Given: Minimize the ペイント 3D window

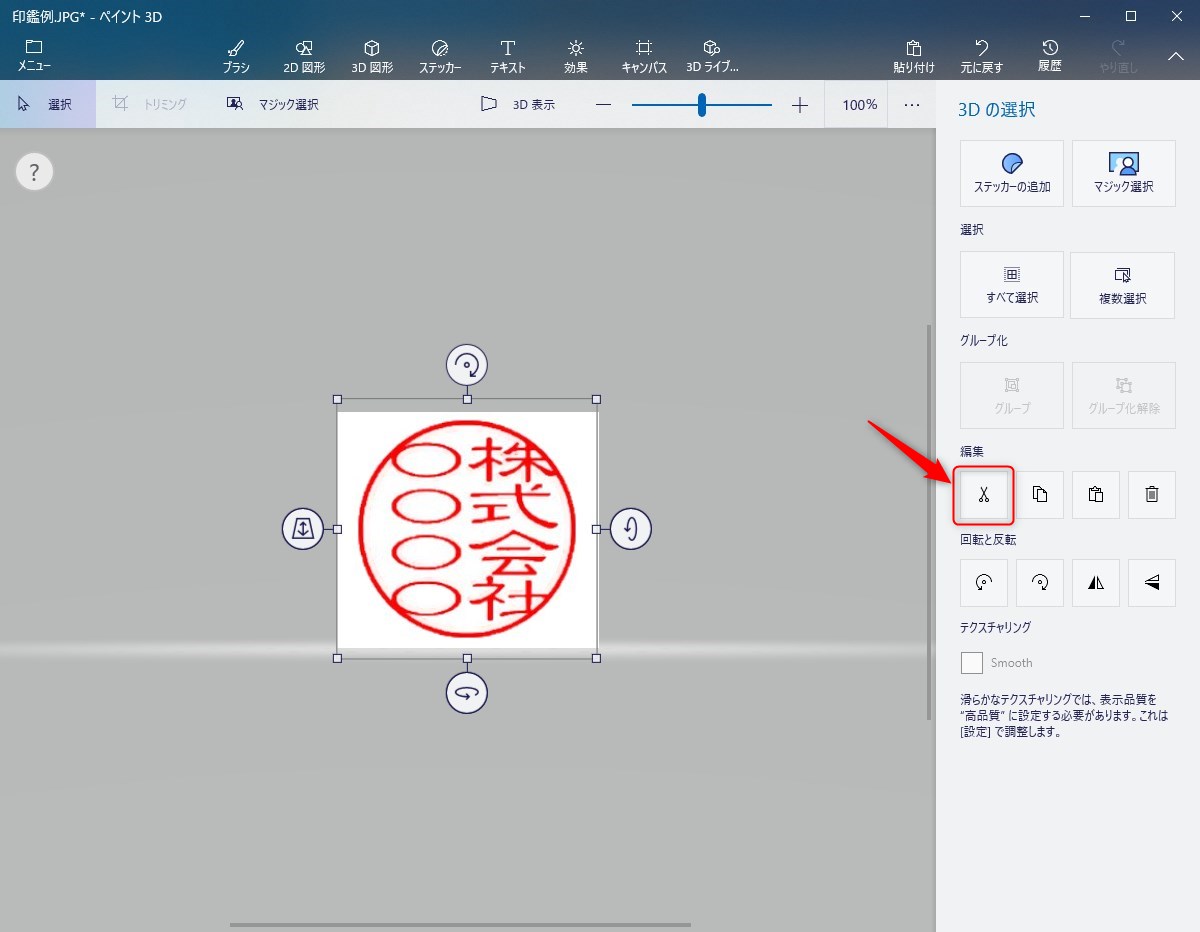Looking at the screenshot, I should pyautogui.click(x=1085, y=16).
